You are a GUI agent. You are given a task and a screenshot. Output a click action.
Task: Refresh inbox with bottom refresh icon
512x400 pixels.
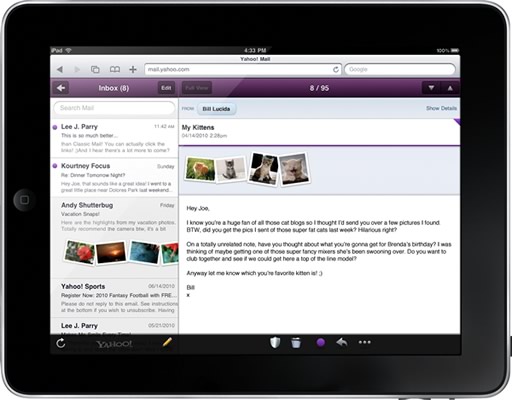[61, 343]
